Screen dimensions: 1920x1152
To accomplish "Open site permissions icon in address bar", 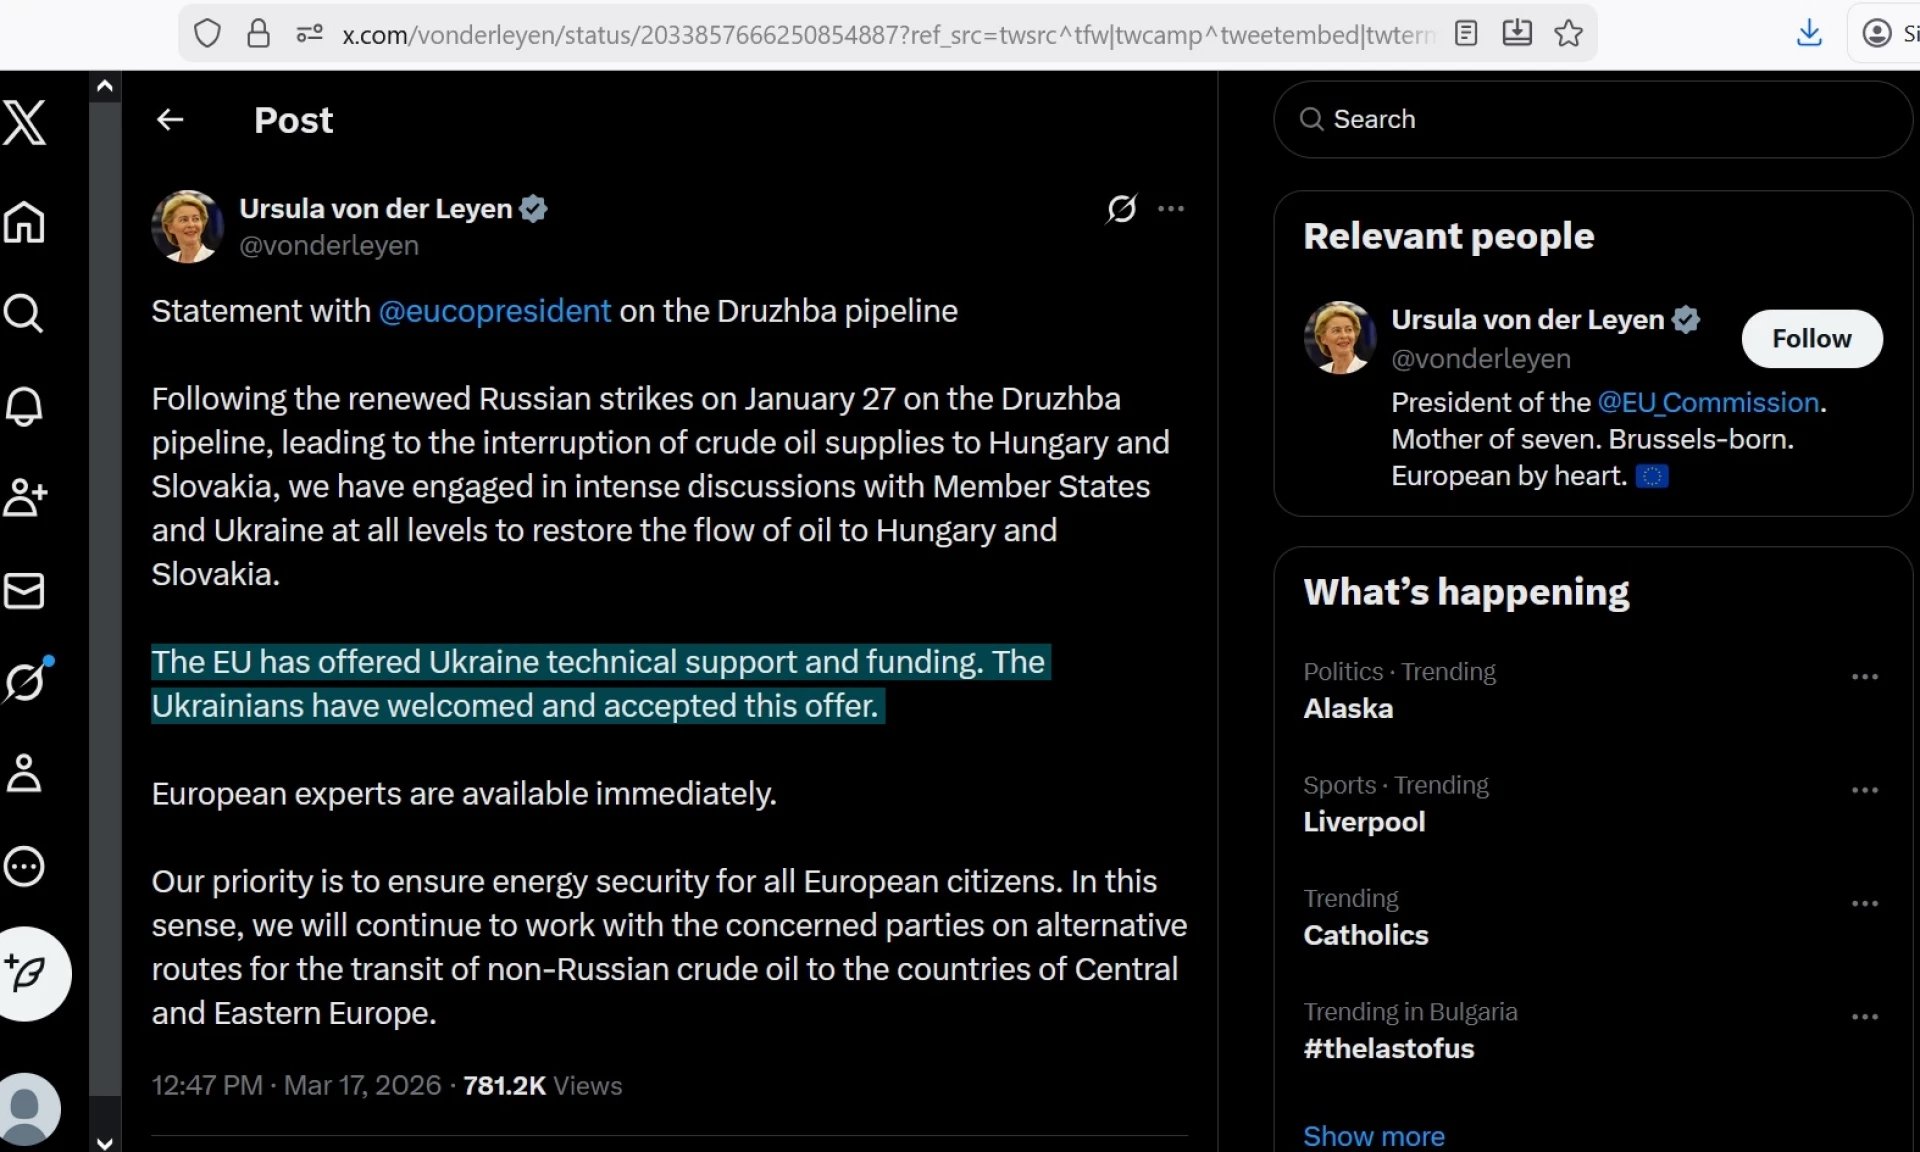I will [310, 34].
